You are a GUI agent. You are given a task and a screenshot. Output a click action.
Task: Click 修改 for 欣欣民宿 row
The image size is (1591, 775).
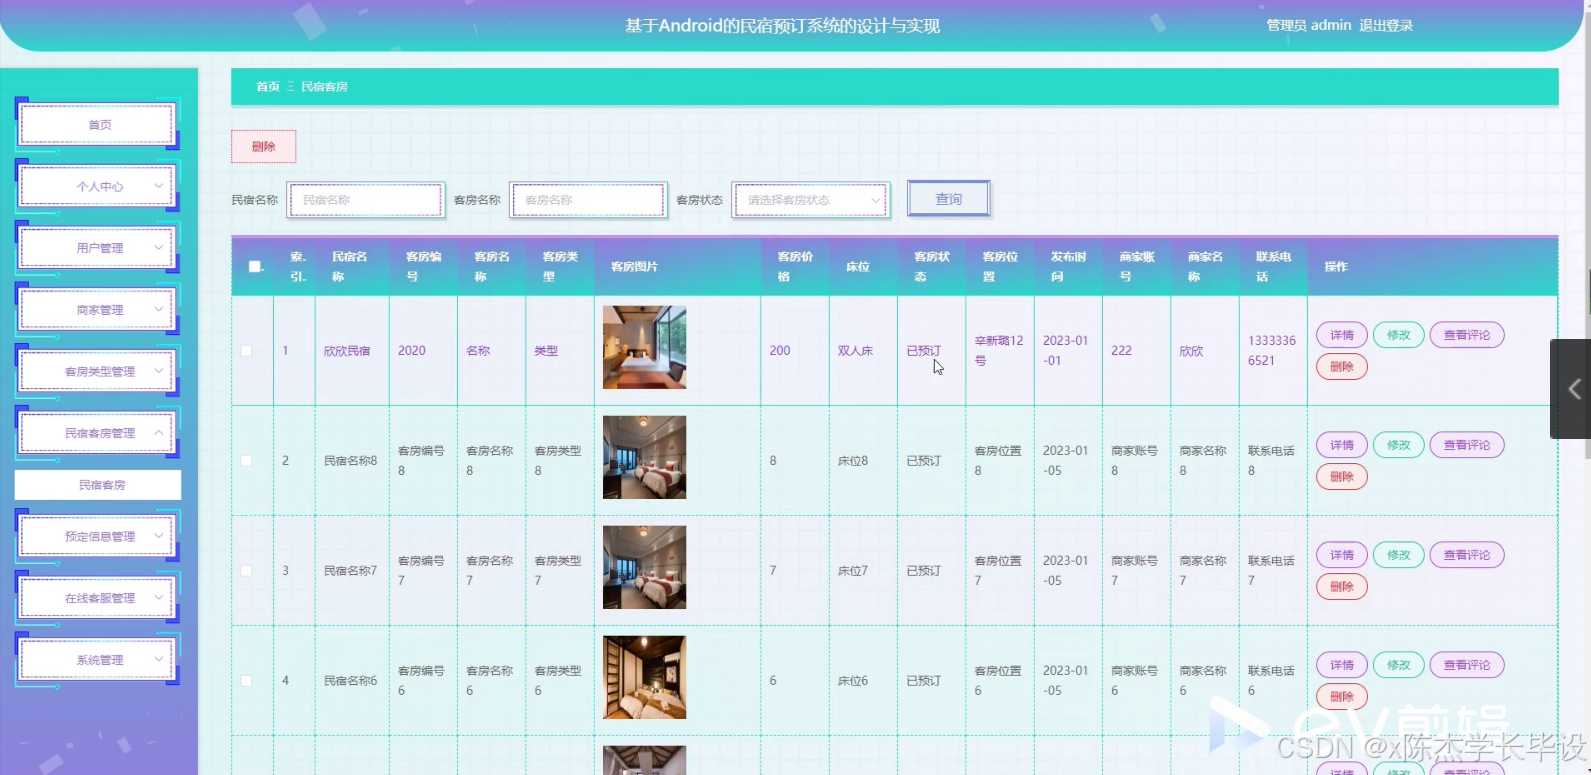click(1399, 336)
